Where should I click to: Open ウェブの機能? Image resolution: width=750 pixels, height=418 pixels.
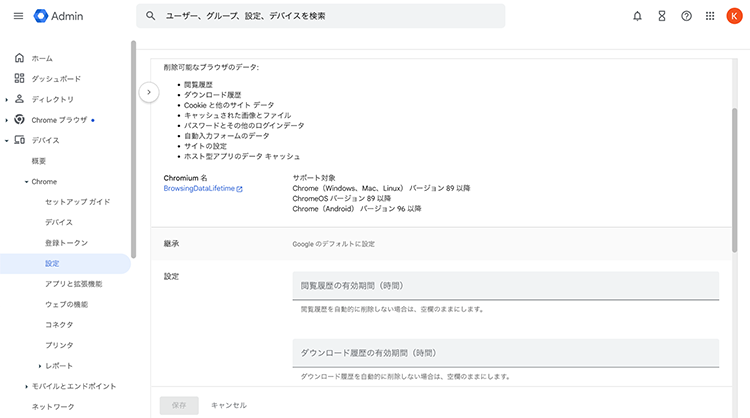point(66,305)
